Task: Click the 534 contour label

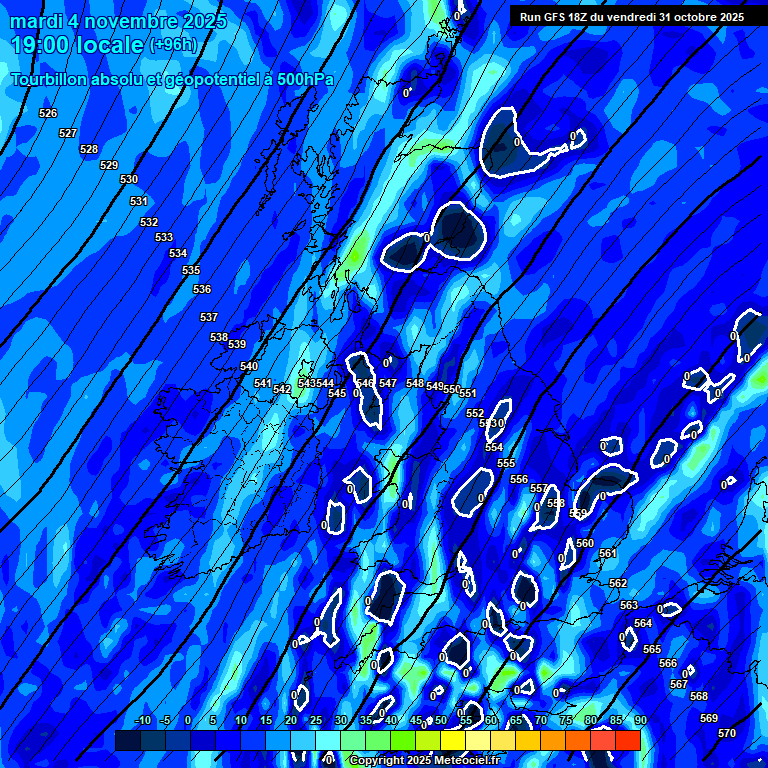Action: [x=178, y=253]
